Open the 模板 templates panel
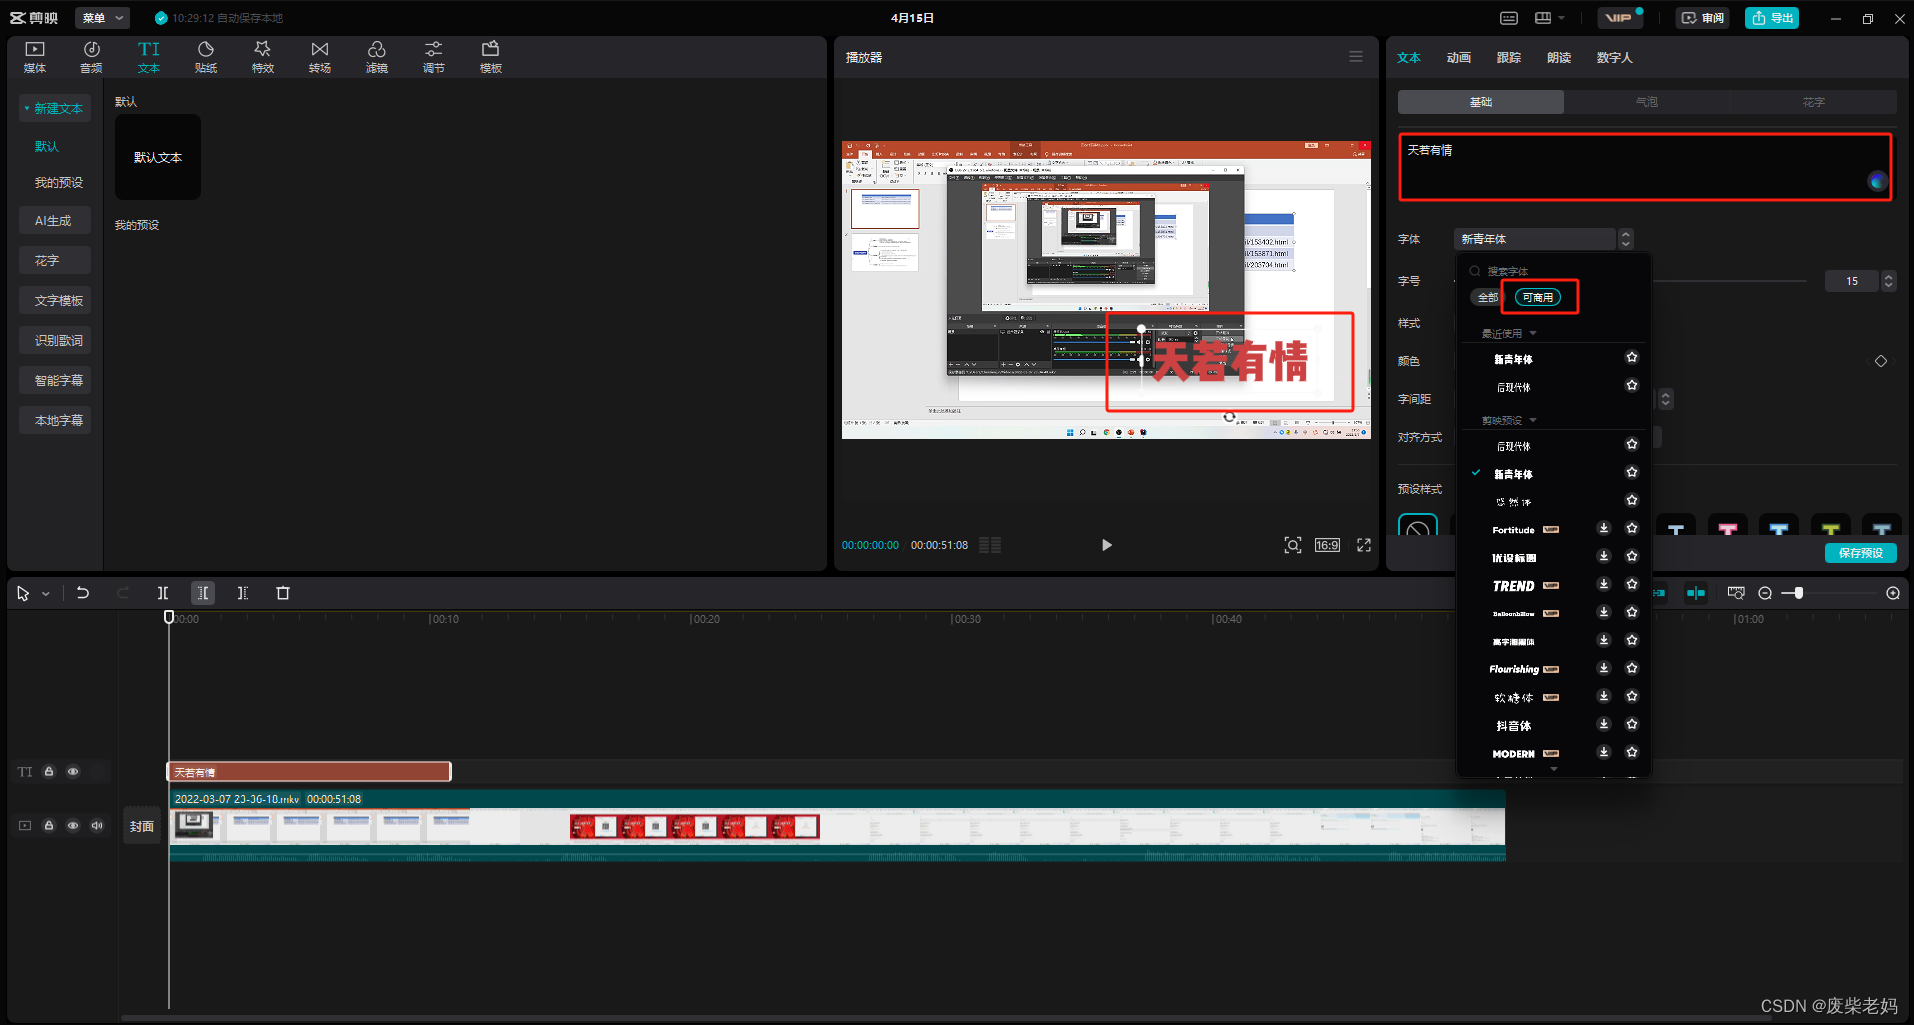The image size is (1914, 1025). pos(491,57)
